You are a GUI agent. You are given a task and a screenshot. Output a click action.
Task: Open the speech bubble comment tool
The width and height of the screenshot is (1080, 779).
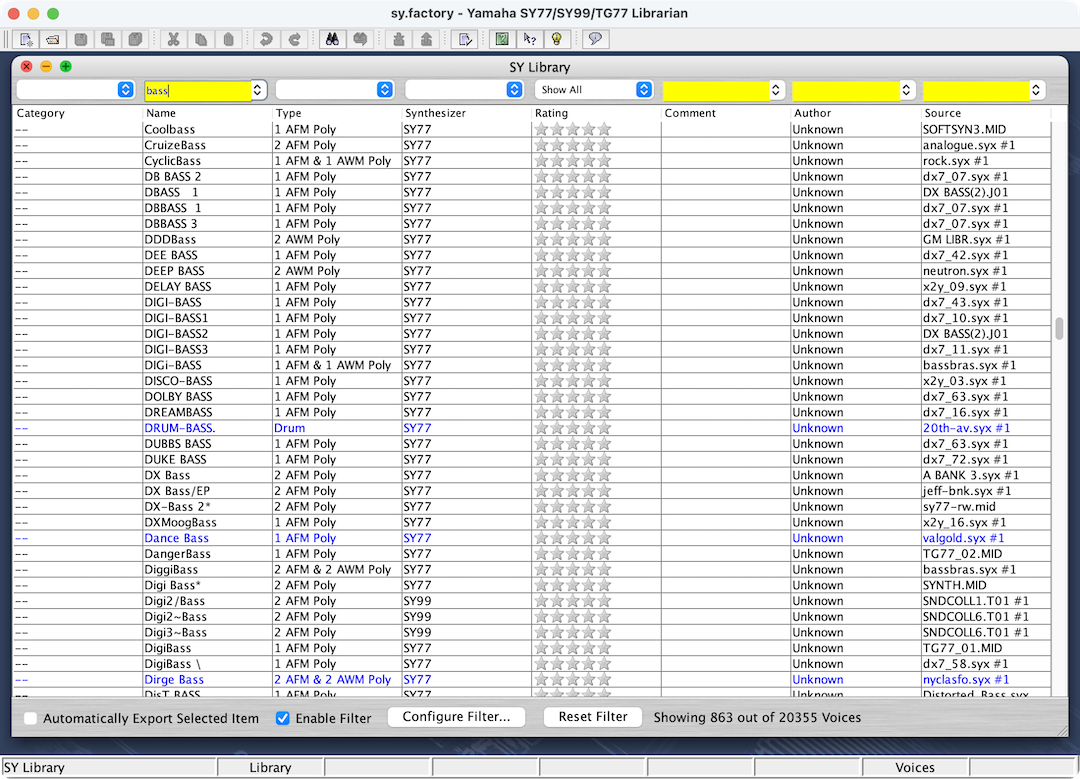click(593, 39)
